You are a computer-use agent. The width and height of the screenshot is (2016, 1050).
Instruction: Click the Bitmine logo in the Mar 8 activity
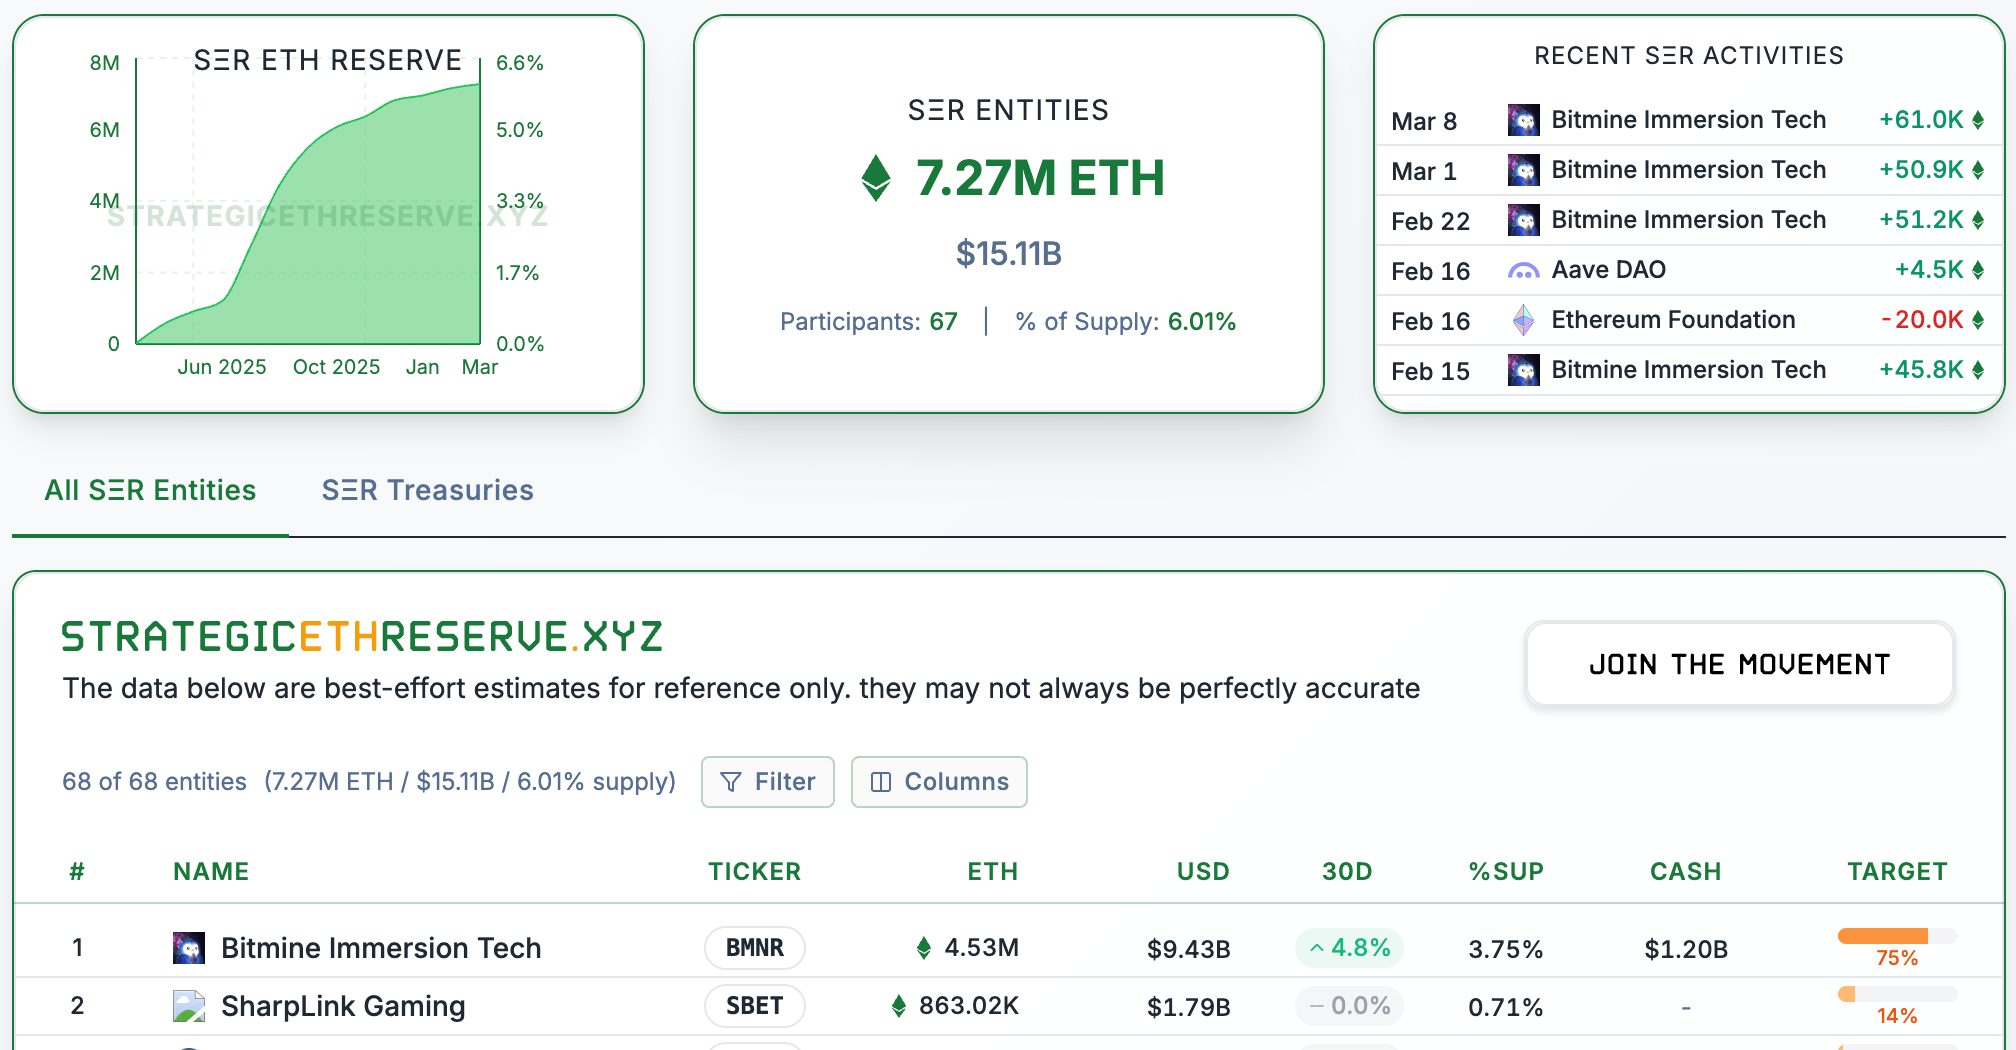pos(1523,120)
